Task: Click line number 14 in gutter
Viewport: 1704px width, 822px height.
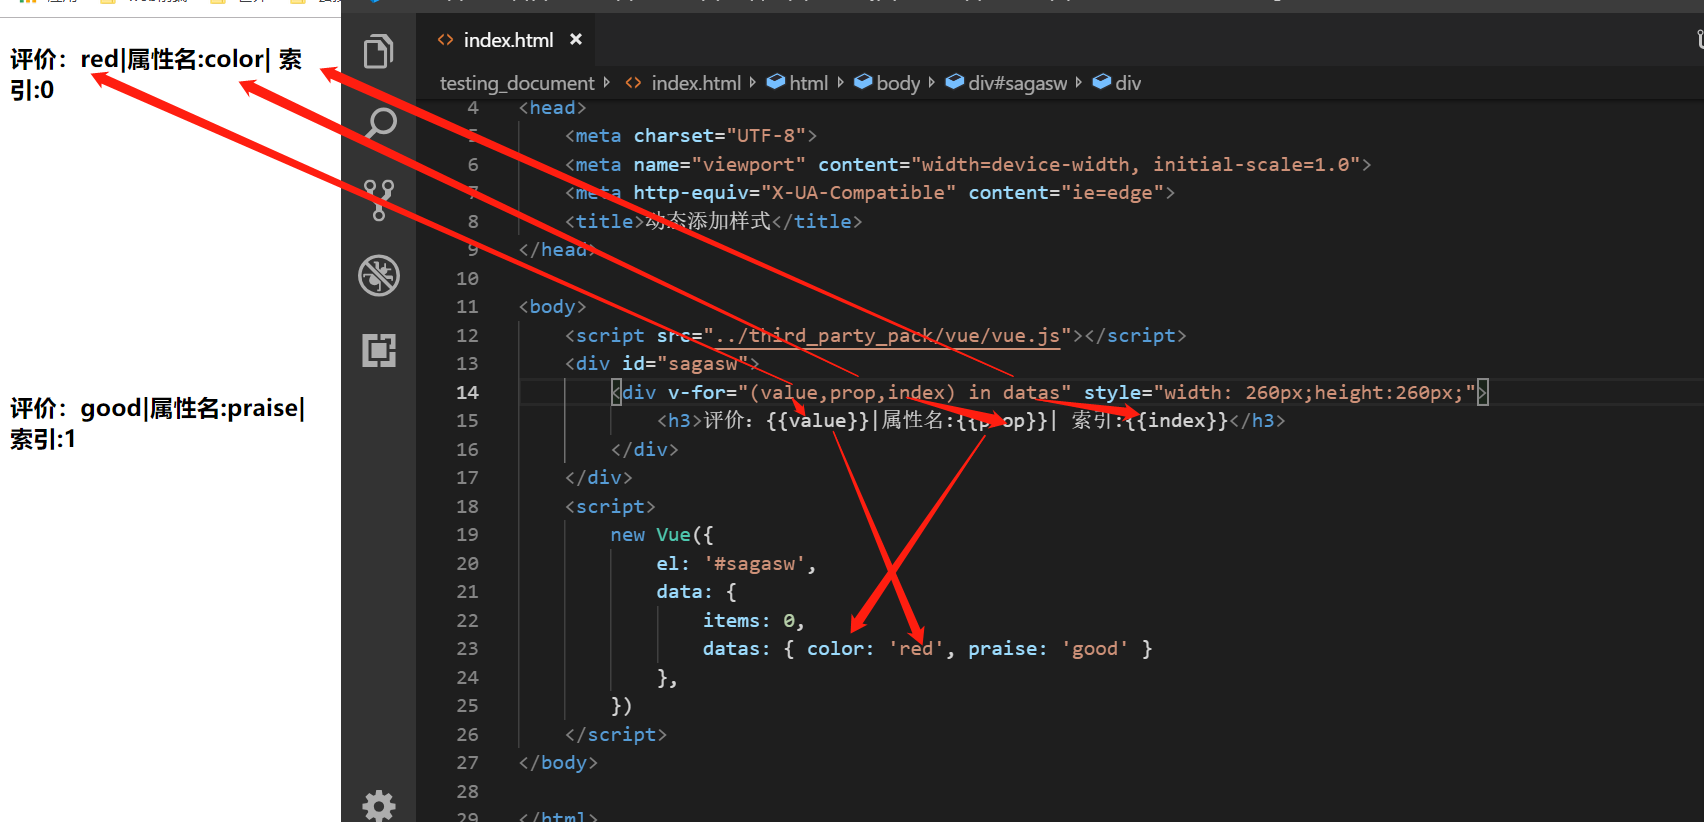Action: pyautogui.click(x=467, y=392)
